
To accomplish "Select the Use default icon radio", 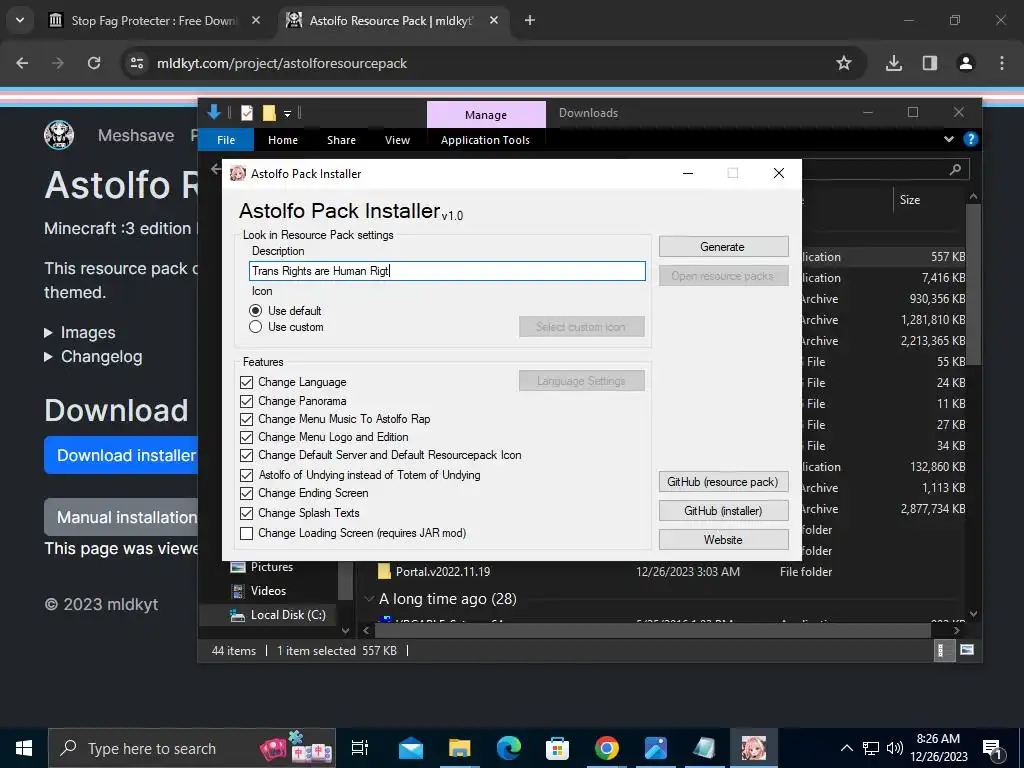I will 255,311.
